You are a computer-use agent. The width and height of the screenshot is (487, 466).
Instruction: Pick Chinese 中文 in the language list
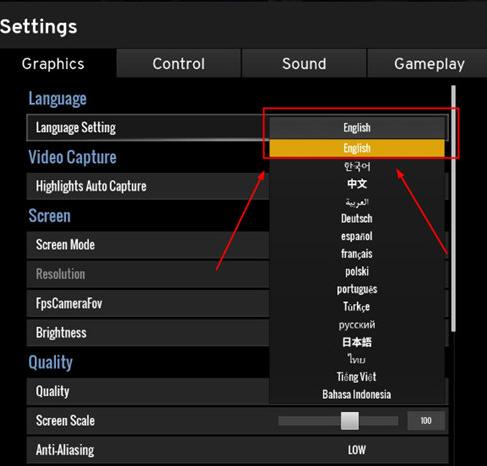357,184
